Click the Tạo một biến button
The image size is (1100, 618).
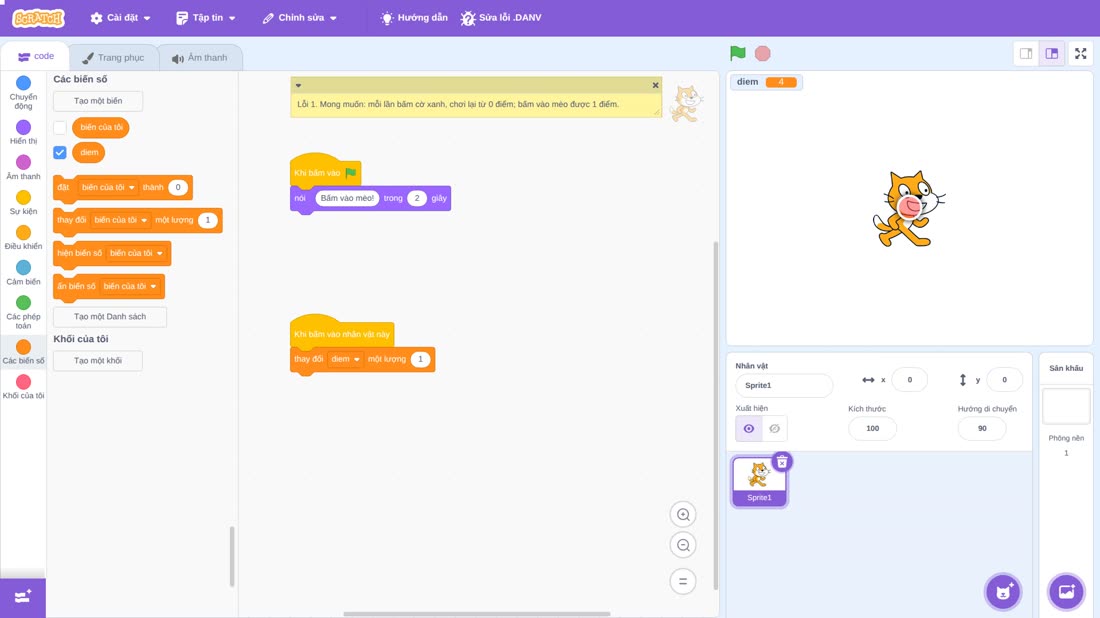98,101
